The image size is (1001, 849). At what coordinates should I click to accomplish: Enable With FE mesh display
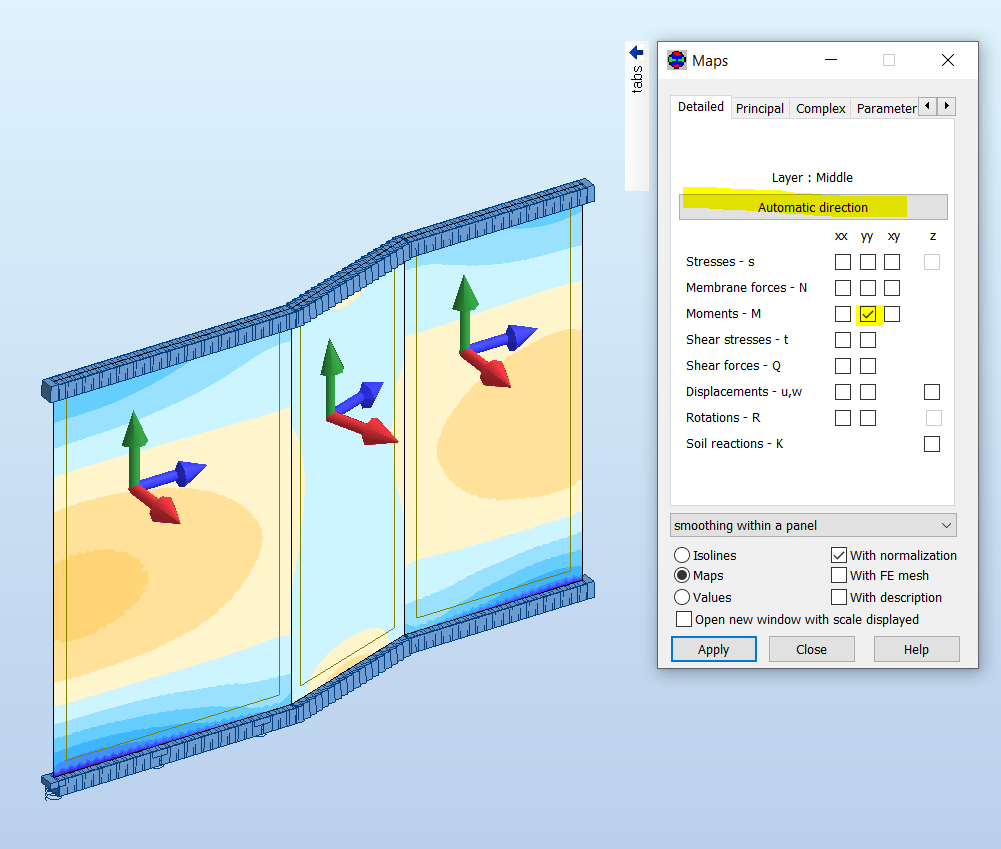coord(840,575)
